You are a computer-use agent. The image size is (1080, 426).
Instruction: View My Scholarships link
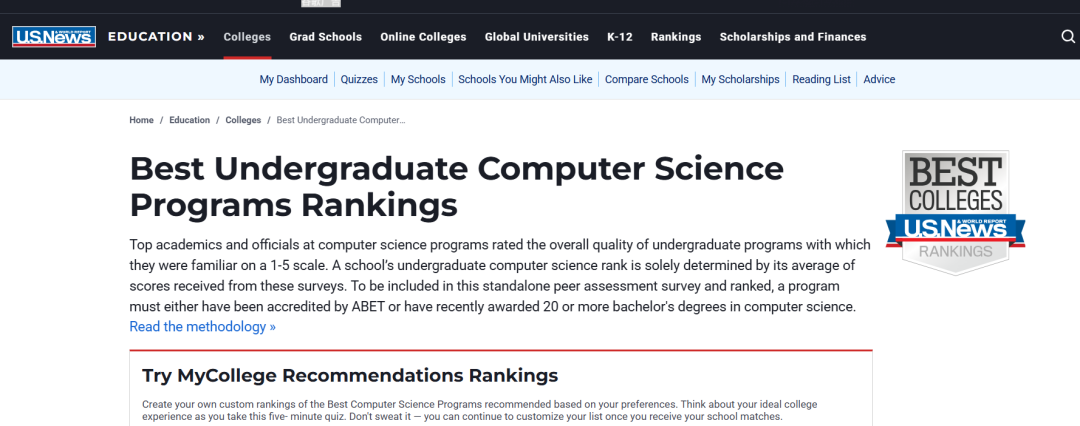pos(740,80)
